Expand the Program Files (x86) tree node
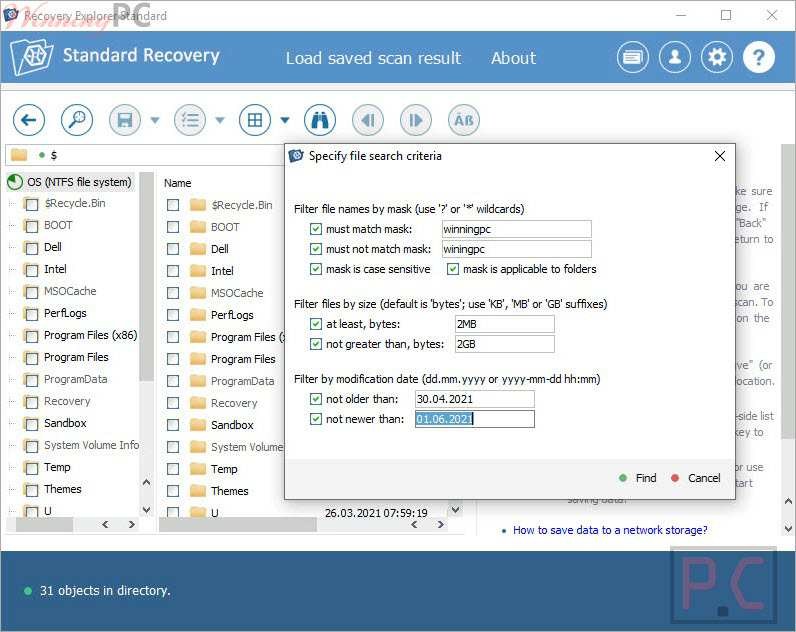The height and width of the screenshot is (632, 796). point(12,336)
